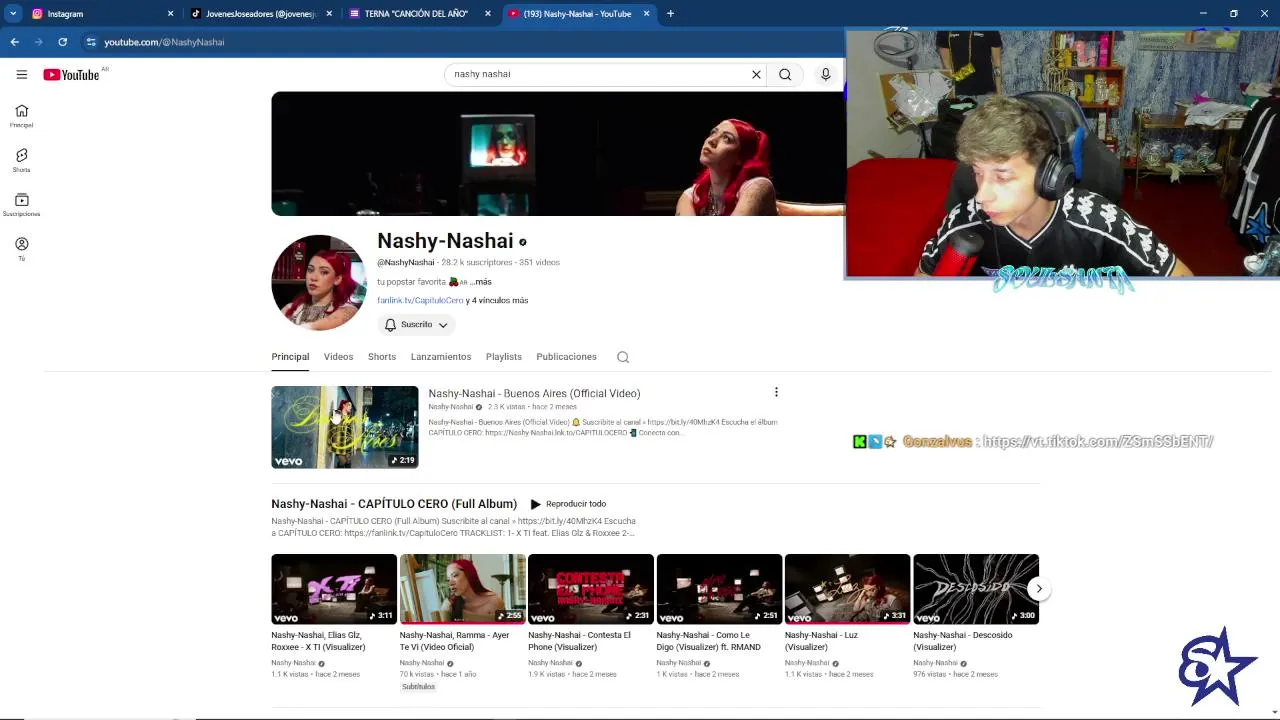Open the Tú section in sidebar
This screenshot has width=1280, height=720.
pos(21,249)
